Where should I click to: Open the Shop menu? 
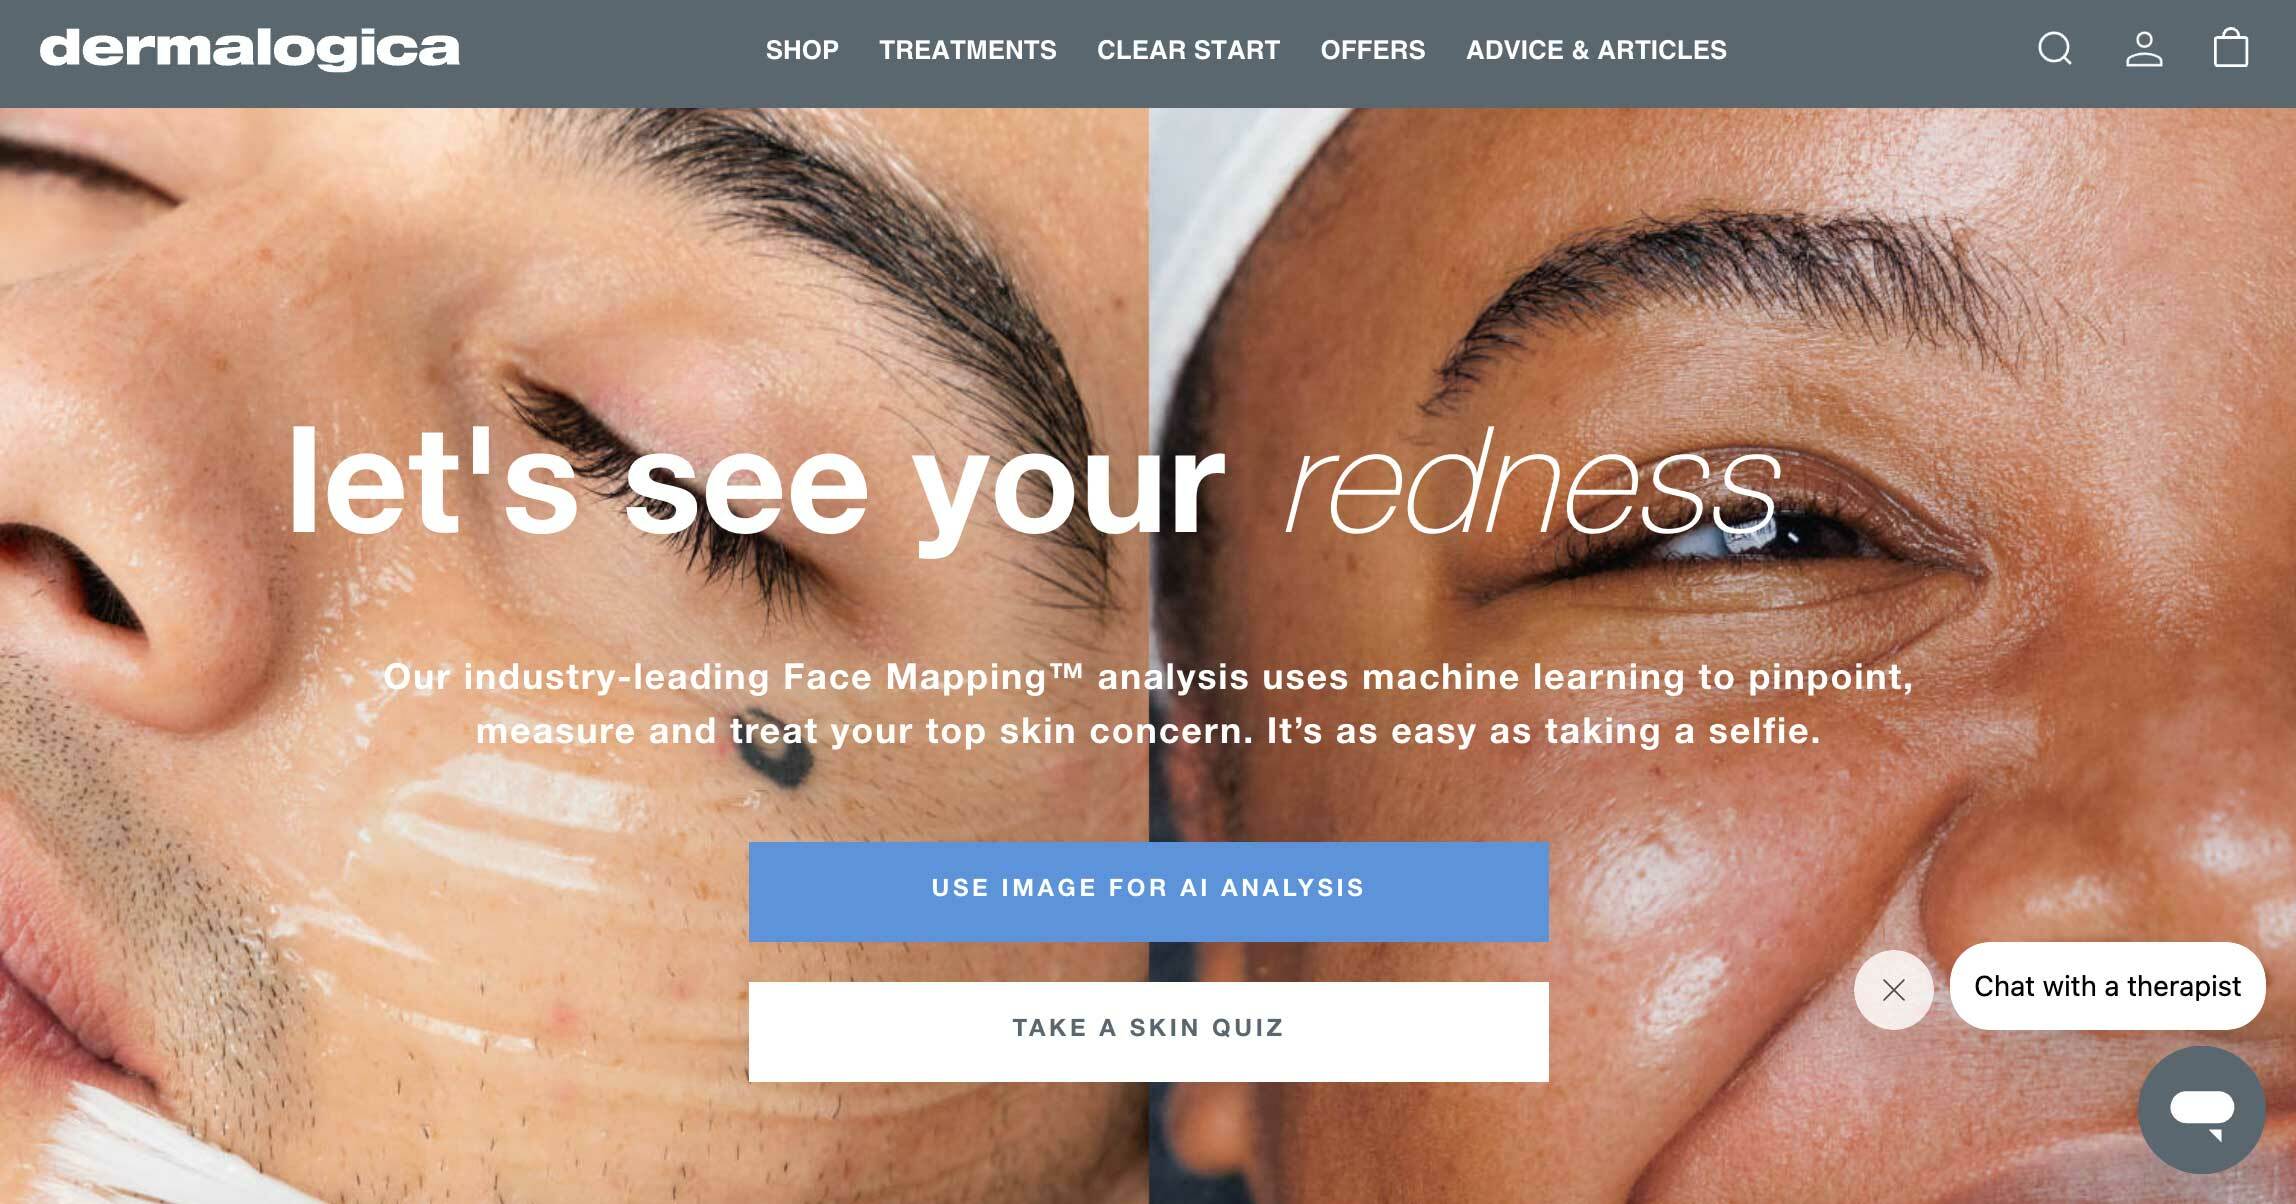click(802, 50)
